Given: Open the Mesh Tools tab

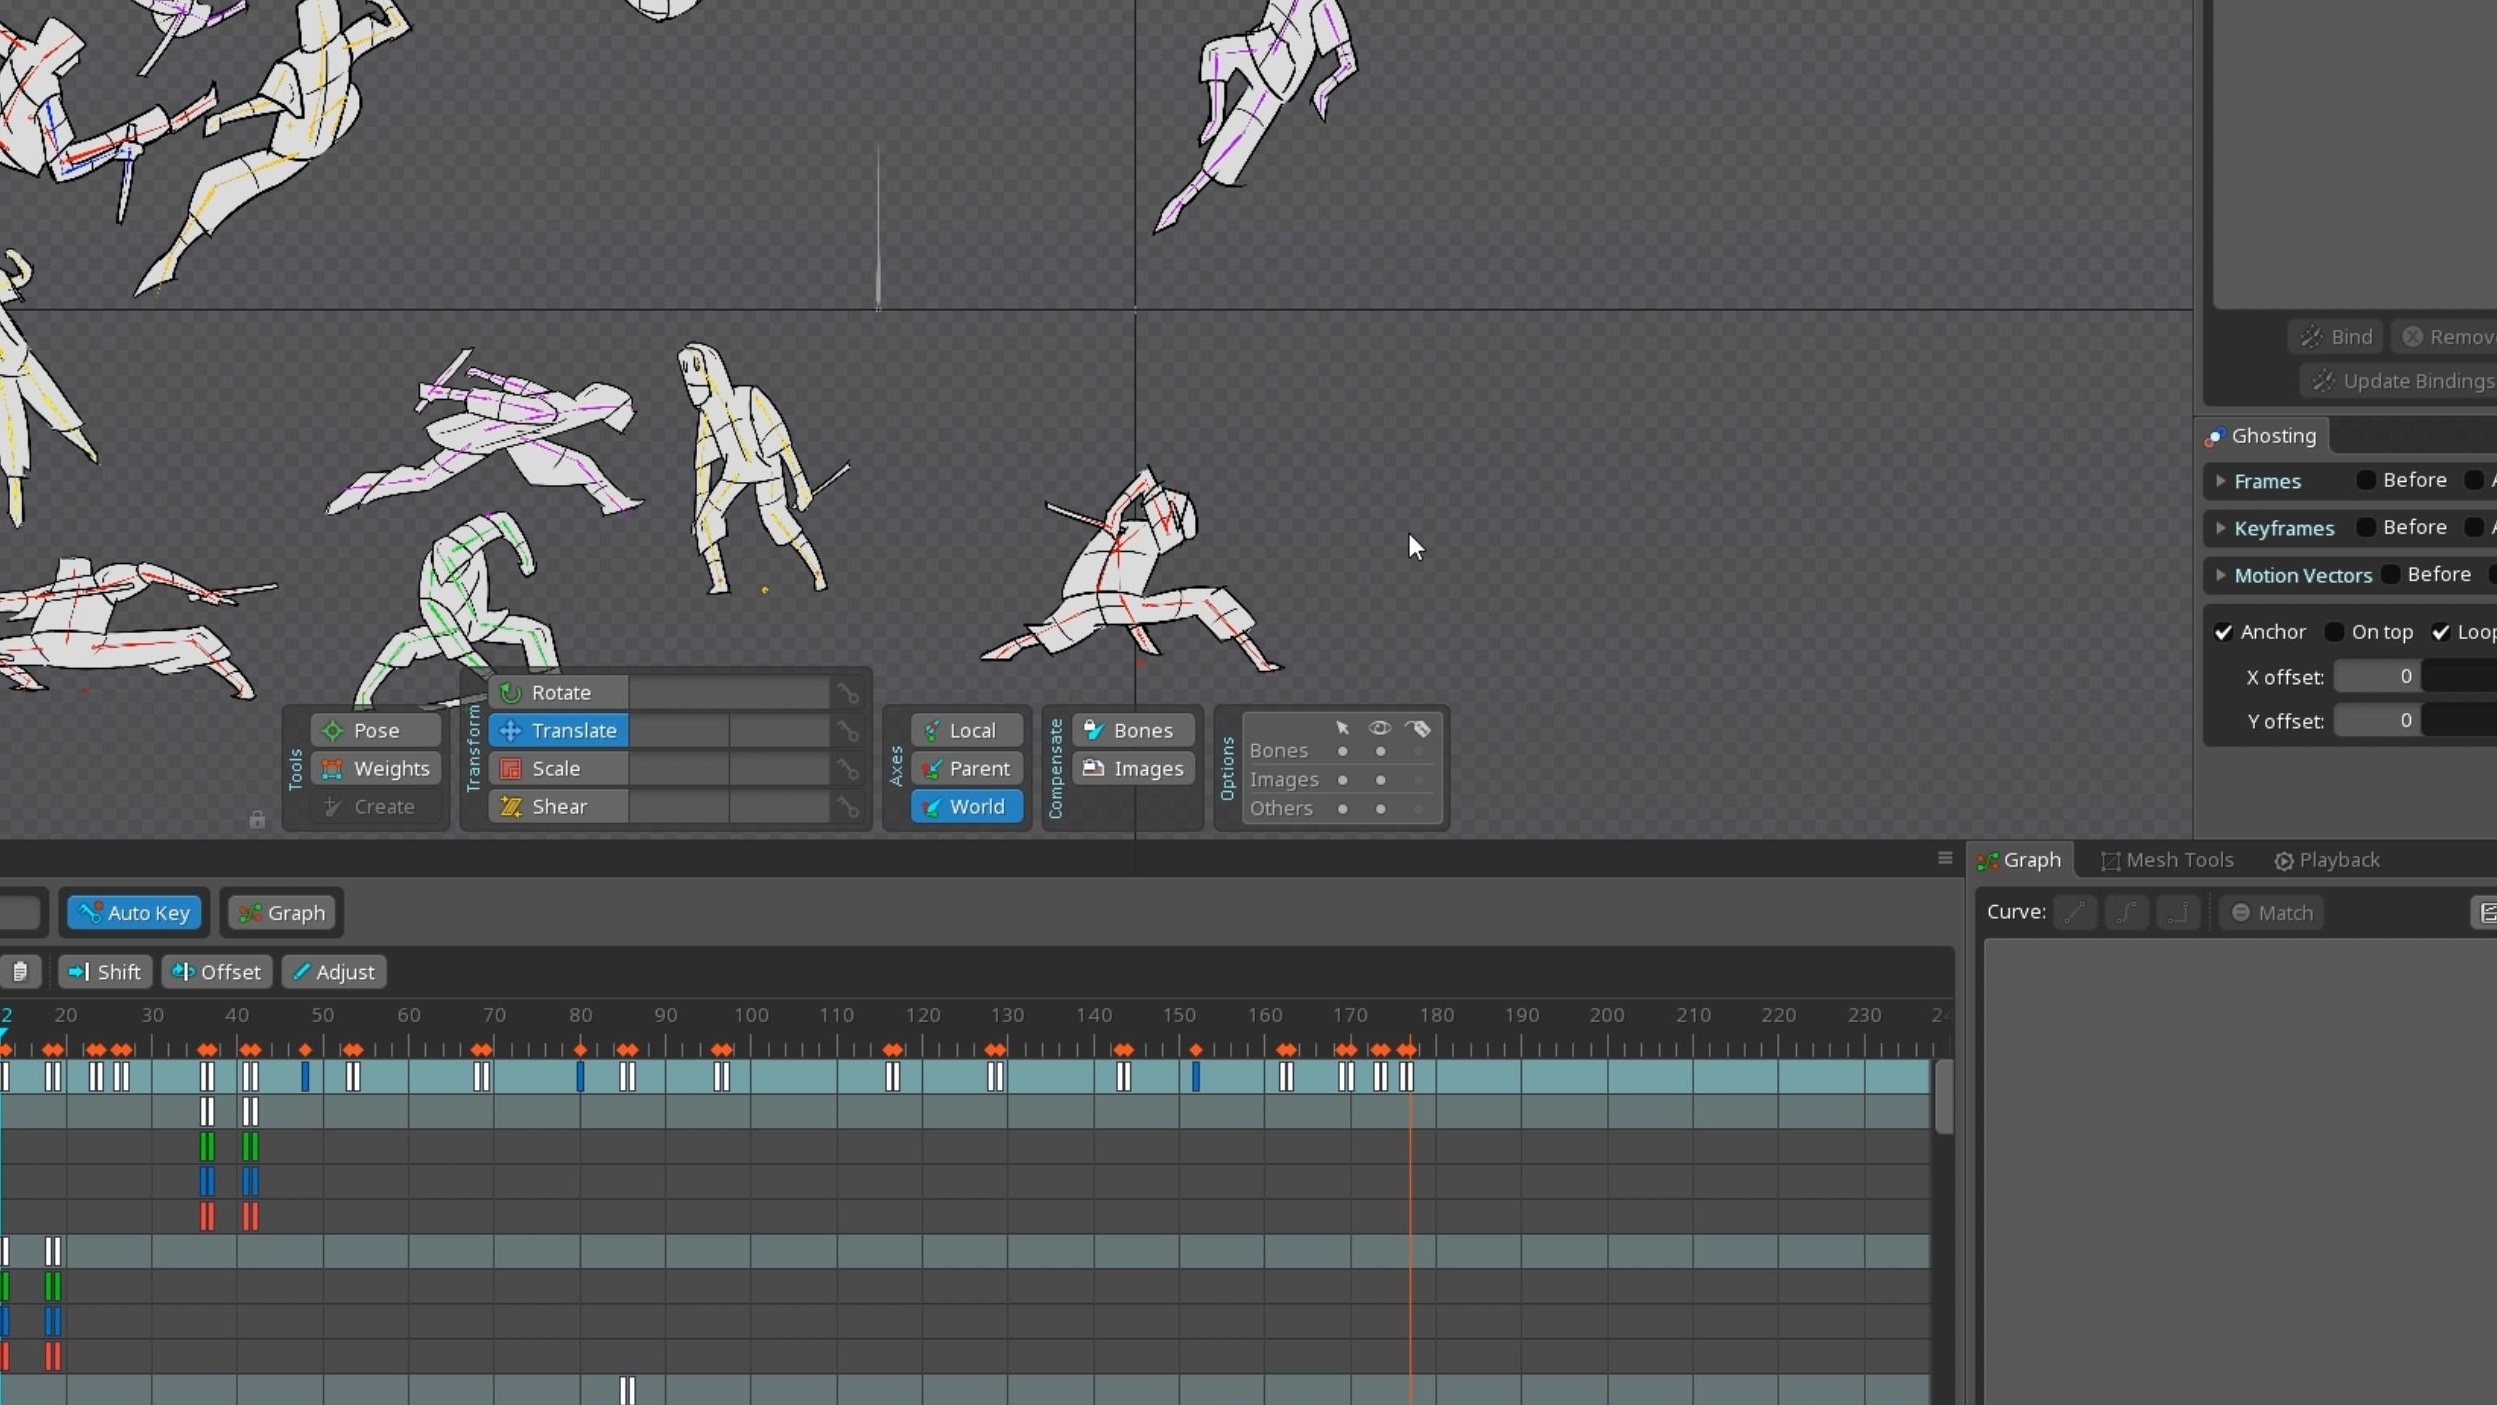Looking at the screenshot, I should pos(2166,860).
